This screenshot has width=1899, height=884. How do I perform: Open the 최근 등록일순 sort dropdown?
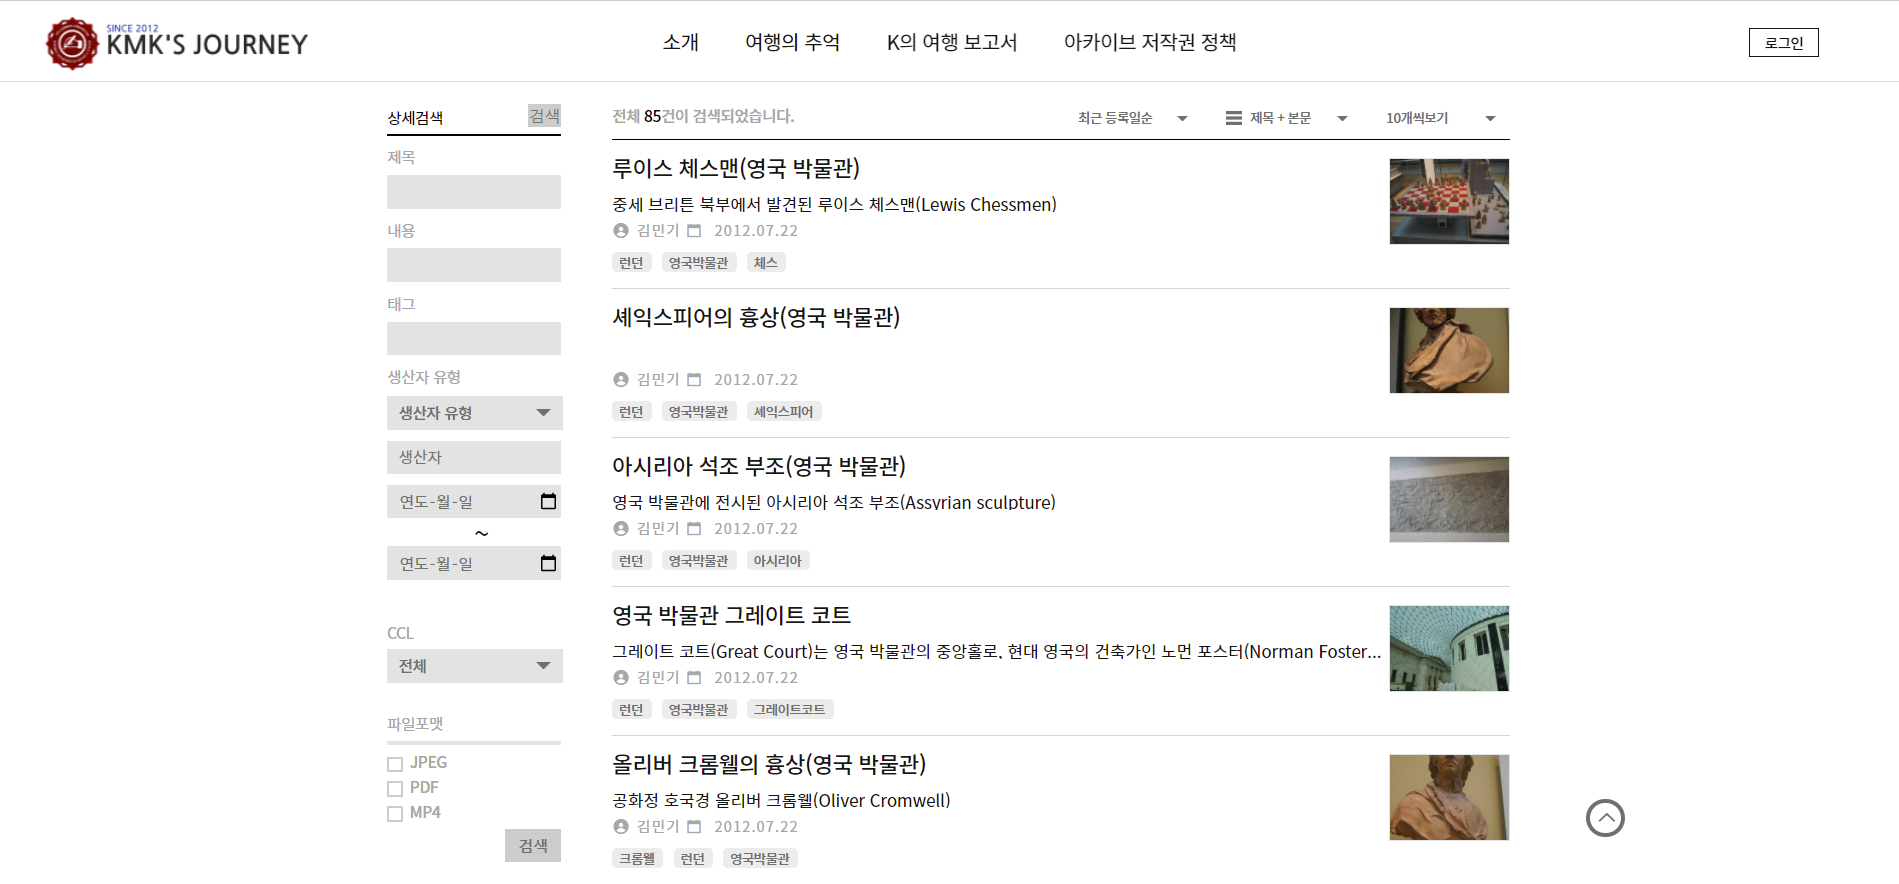[1132, 118]
